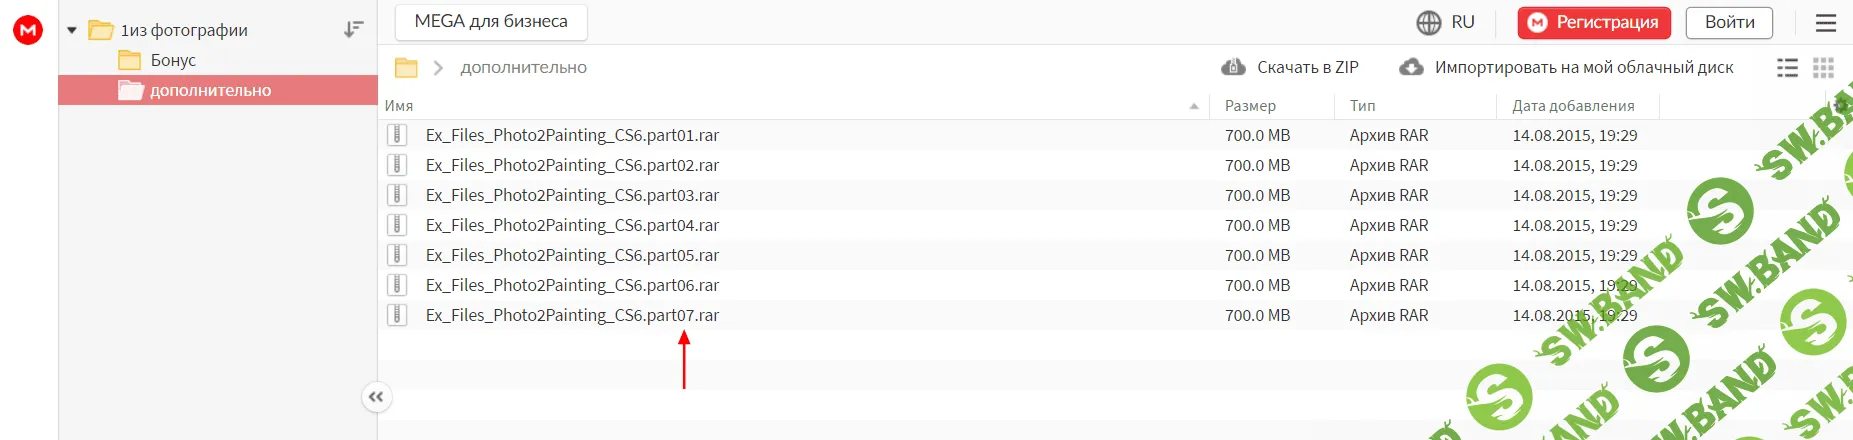1853x440 pixels.
Task: Click the globe language icon
Action: click(x=1429, y=23)
